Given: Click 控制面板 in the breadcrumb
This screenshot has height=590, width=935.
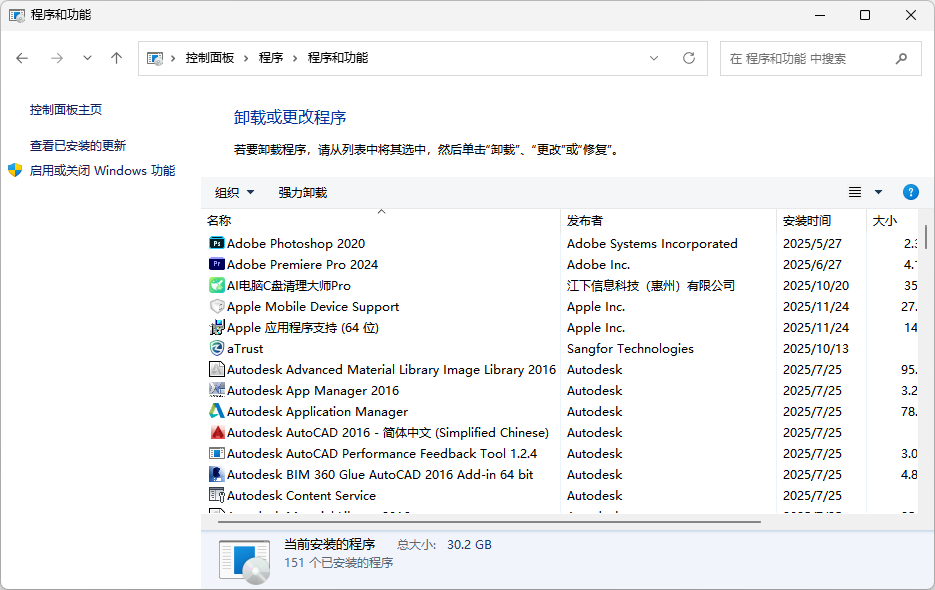Looking at the screenshot, I should (209, 58).
